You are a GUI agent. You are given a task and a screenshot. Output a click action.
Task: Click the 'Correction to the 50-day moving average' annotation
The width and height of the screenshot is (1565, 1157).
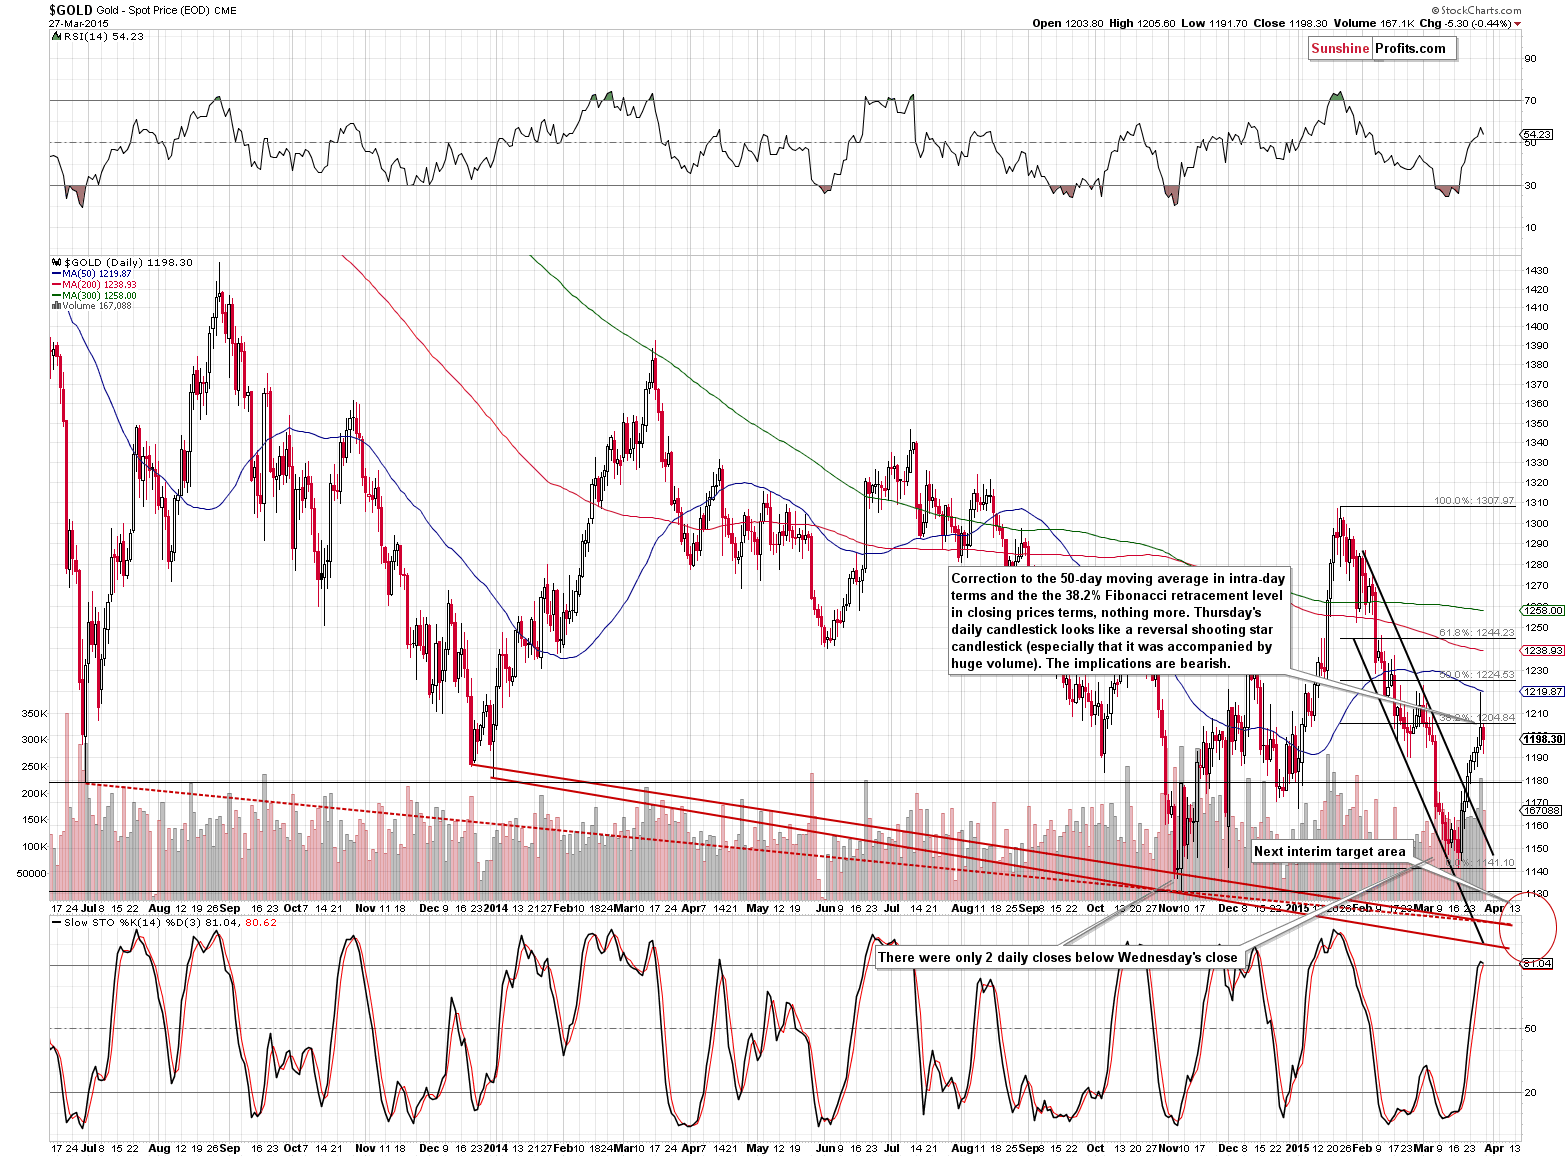[x=1119, y=620]
